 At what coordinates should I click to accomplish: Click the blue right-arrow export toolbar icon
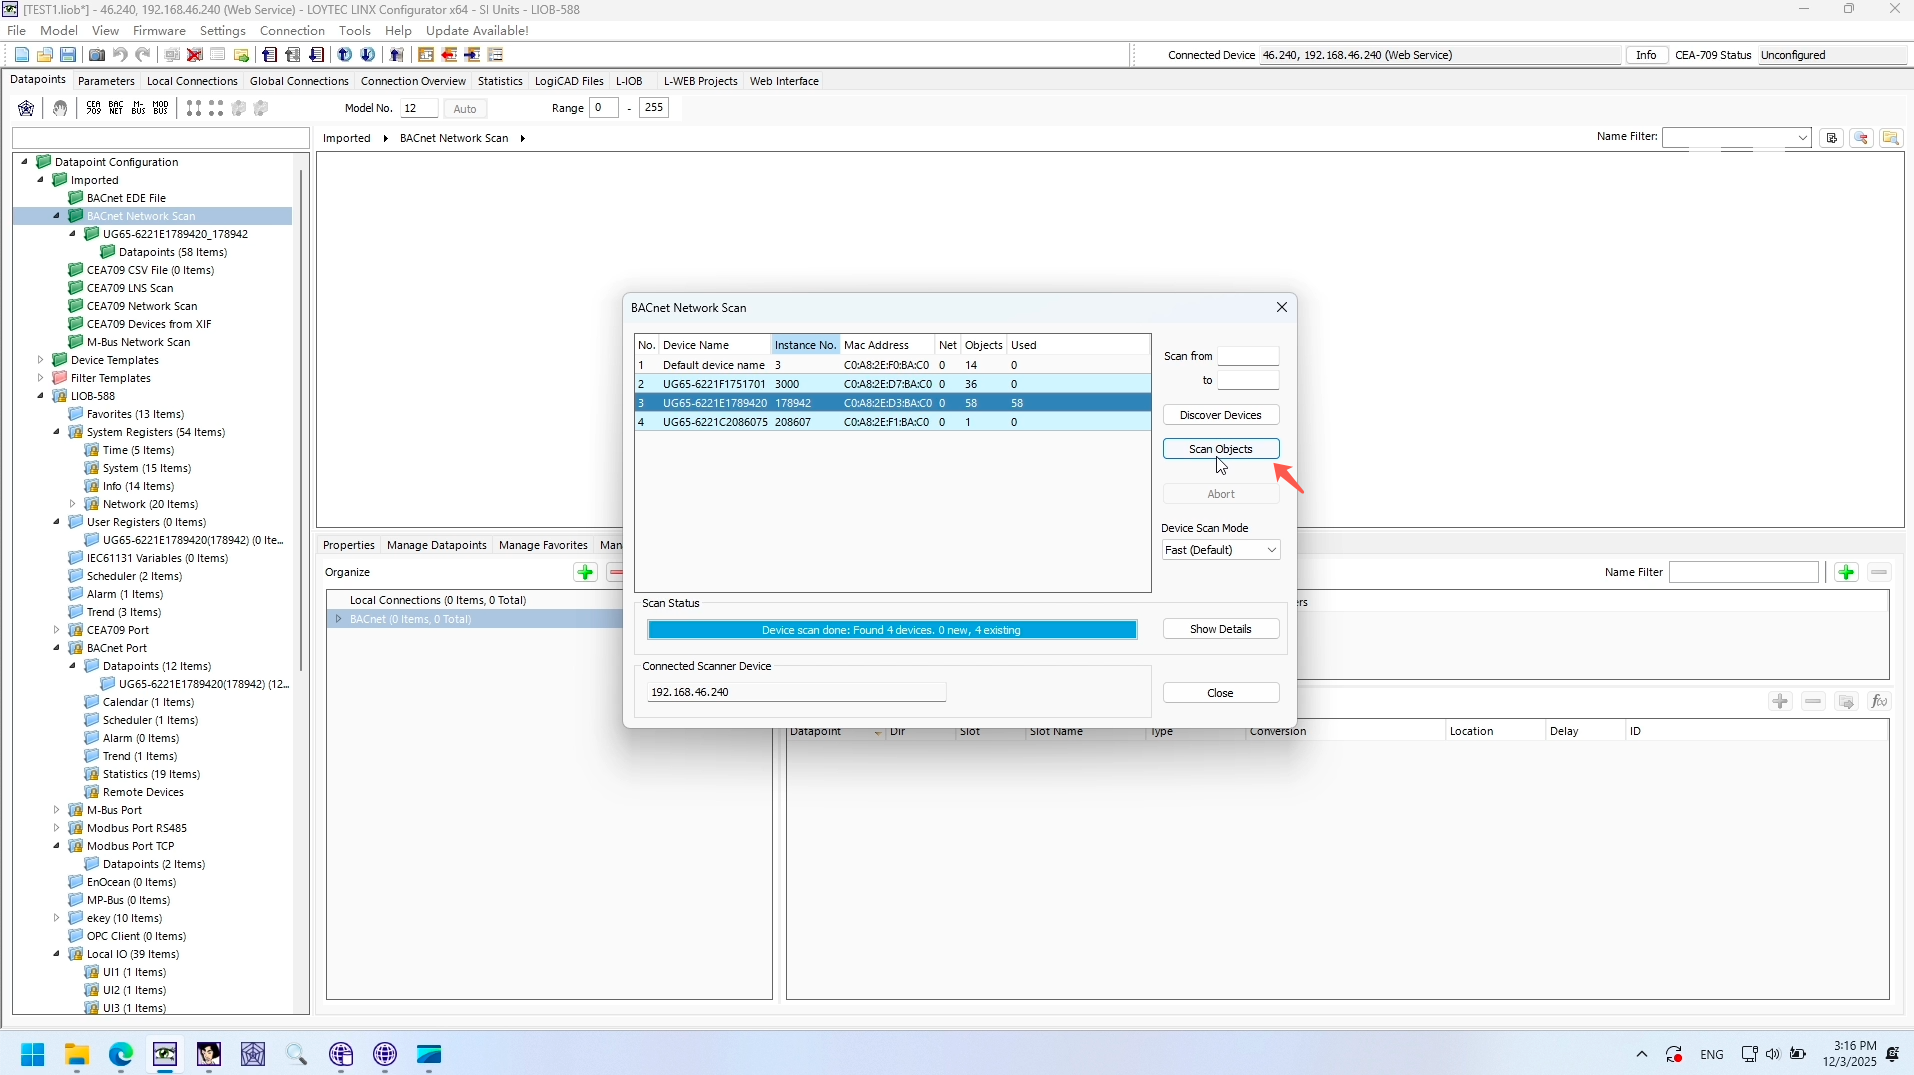tap(472, 55)
